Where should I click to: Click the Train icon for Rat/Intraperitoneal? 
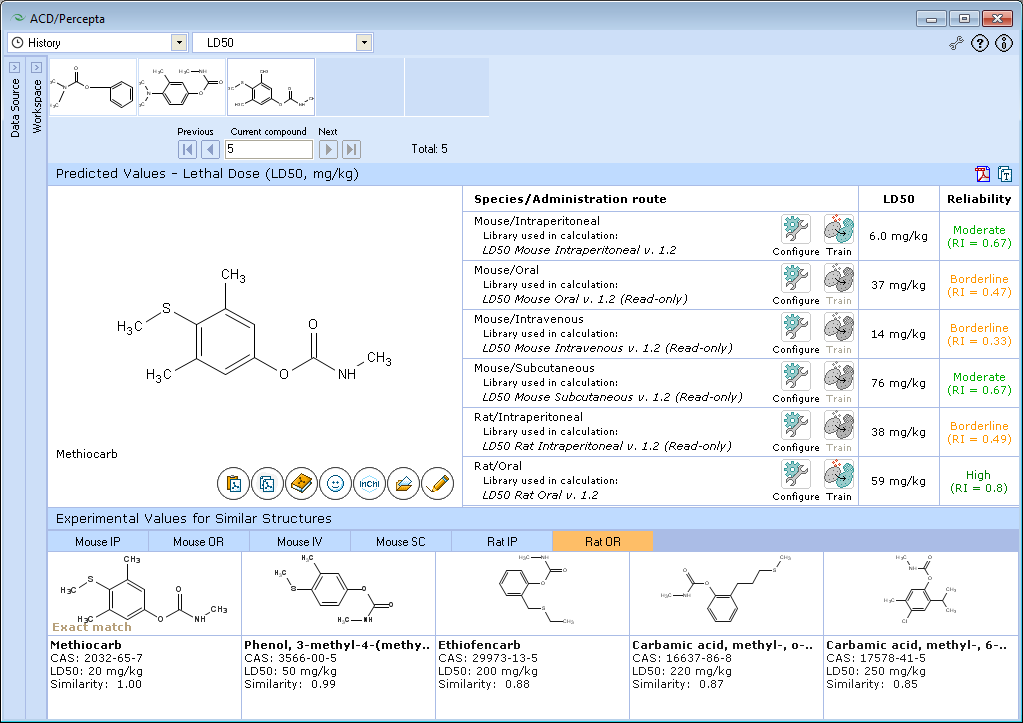[838, 425]
